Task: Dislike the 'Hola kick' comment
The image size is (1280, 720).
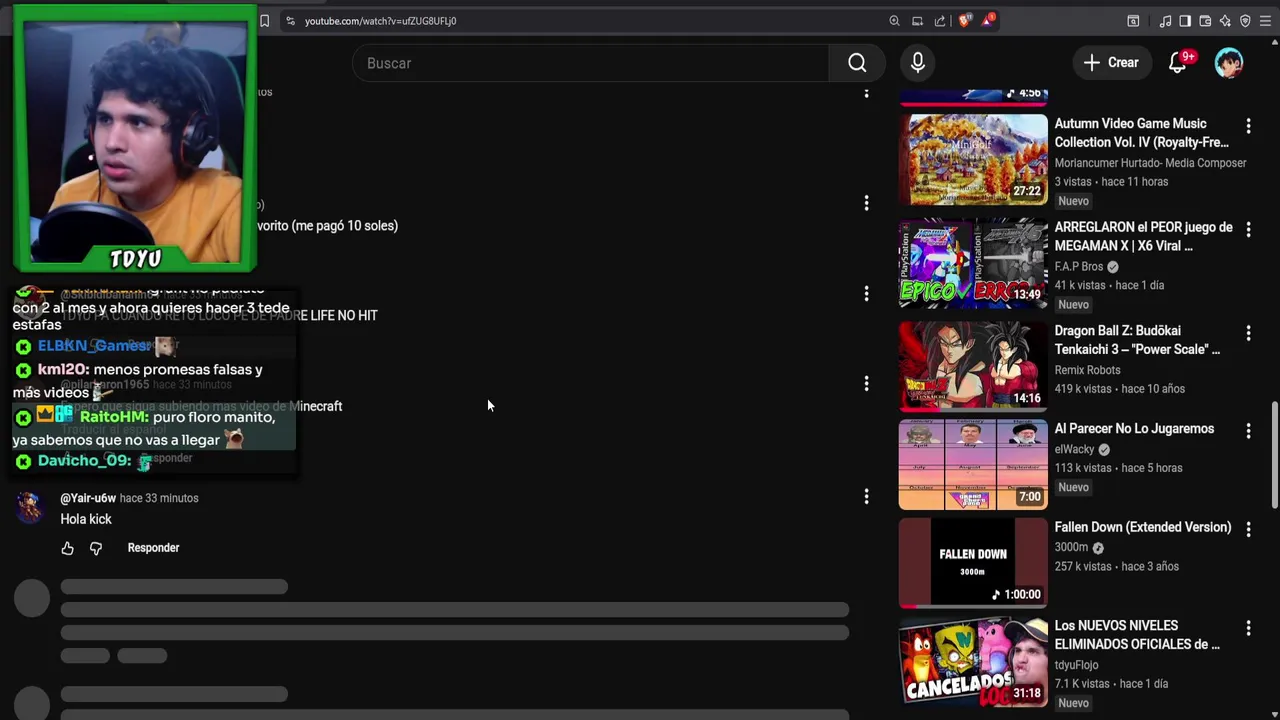Action: click(x=96, y=548)
